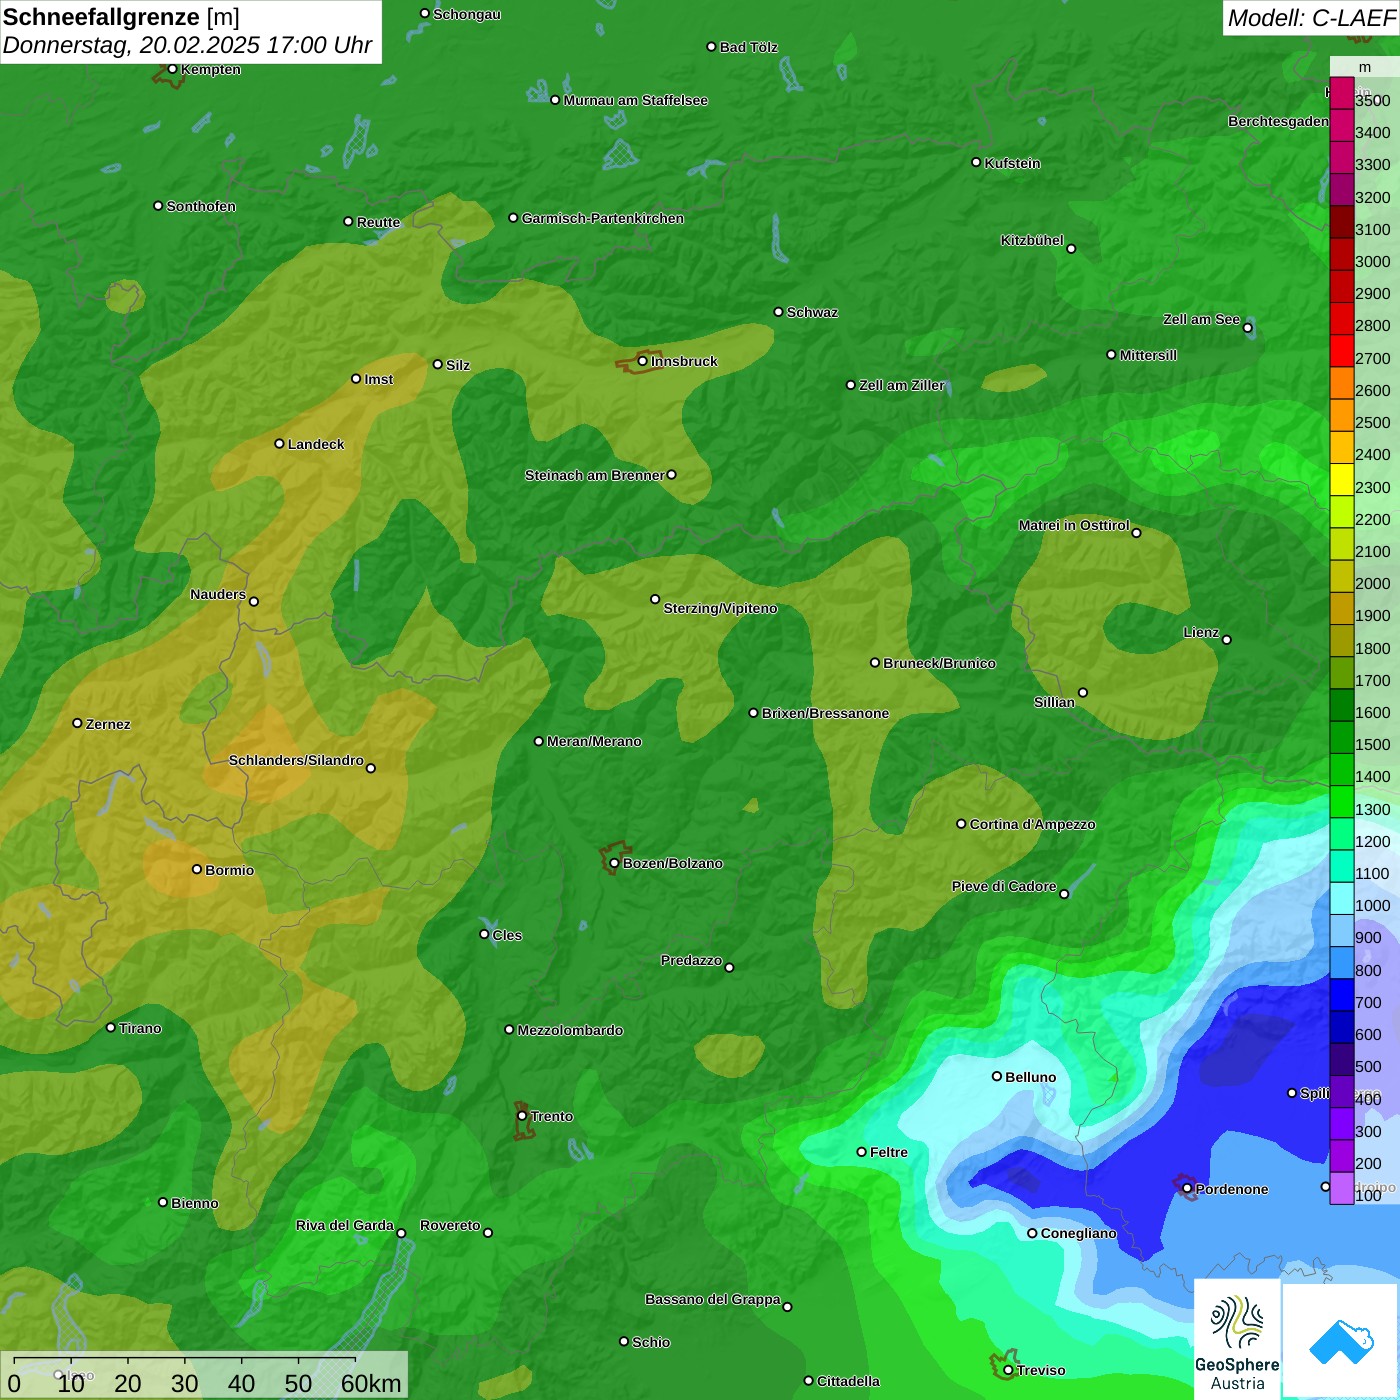Select the 2300 m yellow legend swatch

[x=1342, y=480]
